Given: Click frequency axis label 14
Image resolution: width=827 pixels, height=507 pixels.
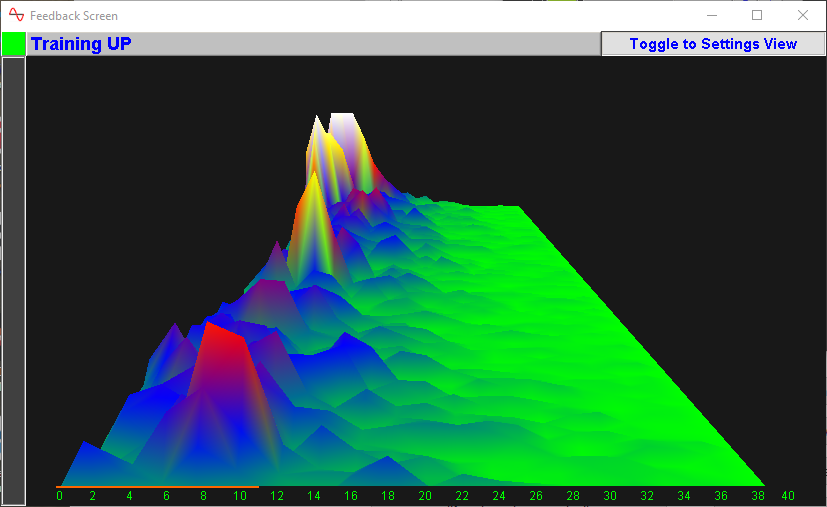Looking at the screenshot, I should (x=314, y=496).
